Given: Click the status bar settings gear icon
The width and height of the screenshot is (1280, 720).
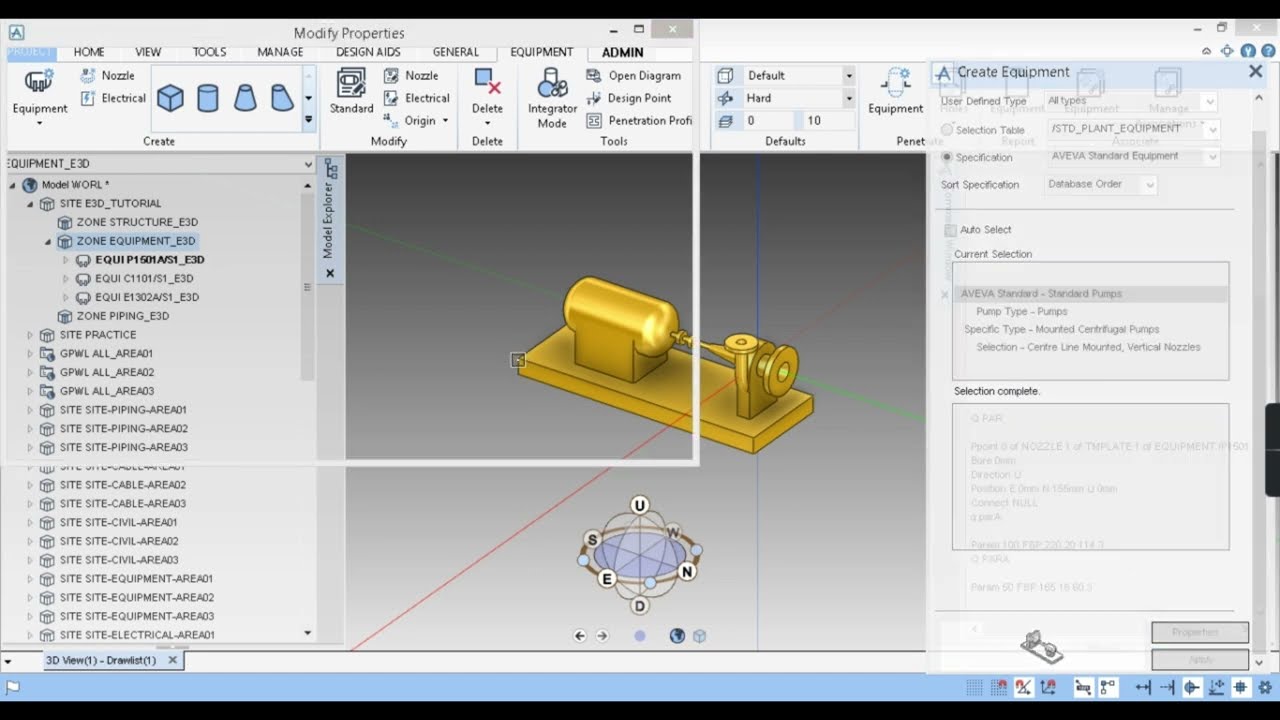Looking at the screenshot, I should (1265, 687).
